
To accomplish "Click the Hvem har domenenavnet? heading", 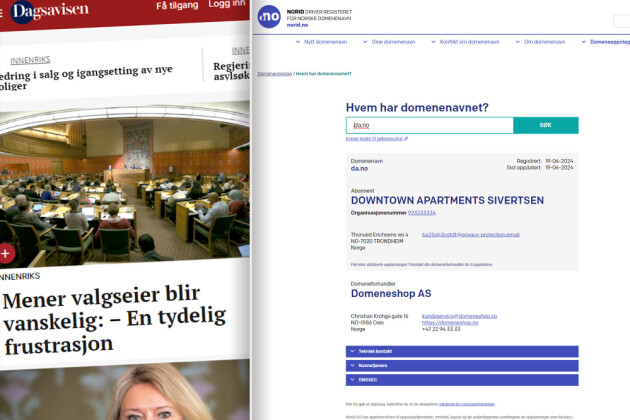I will click(417, 108).
